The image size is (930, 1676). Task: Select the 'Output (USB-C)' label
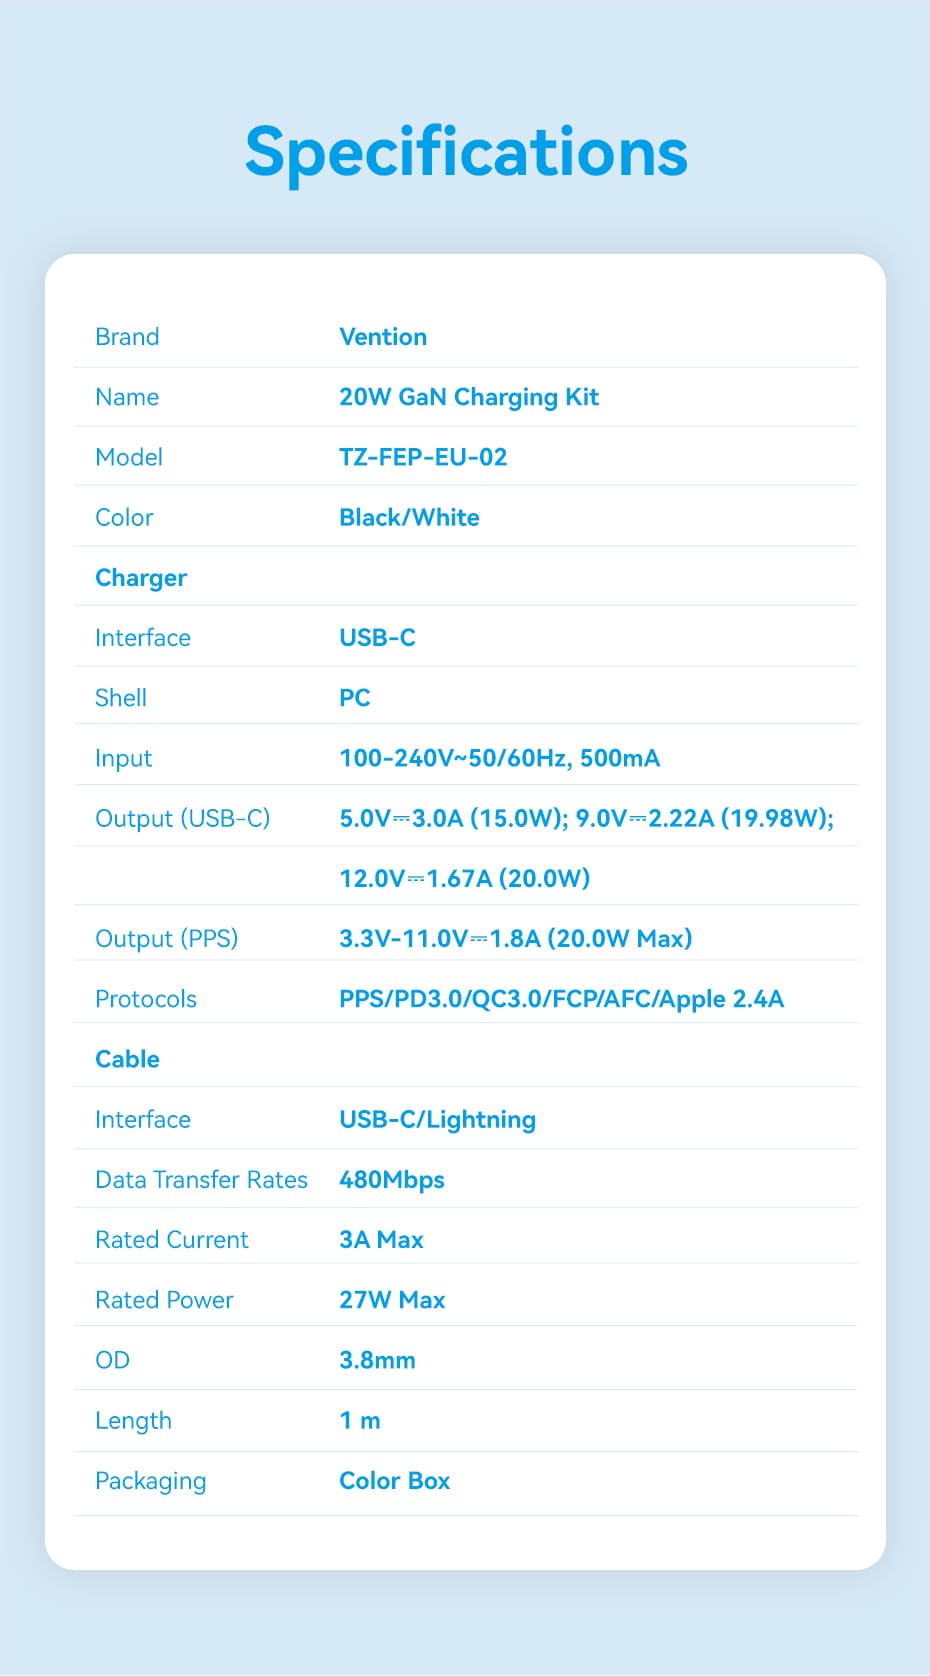click(x=183, y=819)
